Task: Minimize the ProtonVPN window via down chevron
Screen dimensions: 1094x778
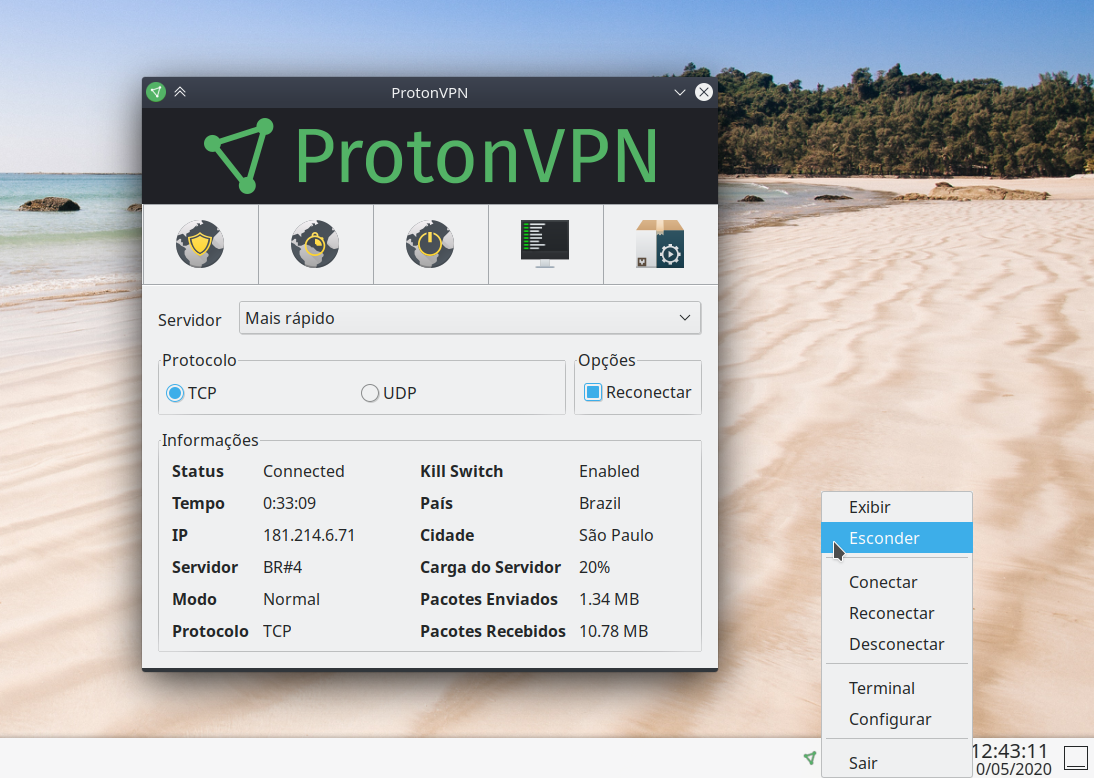Action: click(680, 92)
